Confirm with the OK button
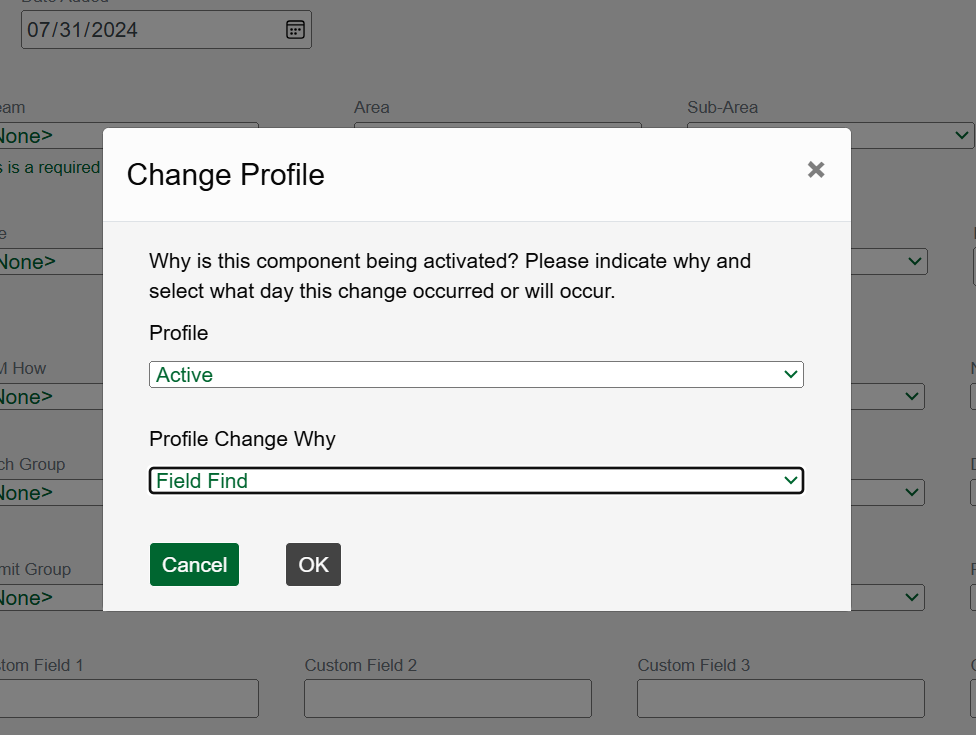Screen dimensions: 976x735 [x=313, y=564]
